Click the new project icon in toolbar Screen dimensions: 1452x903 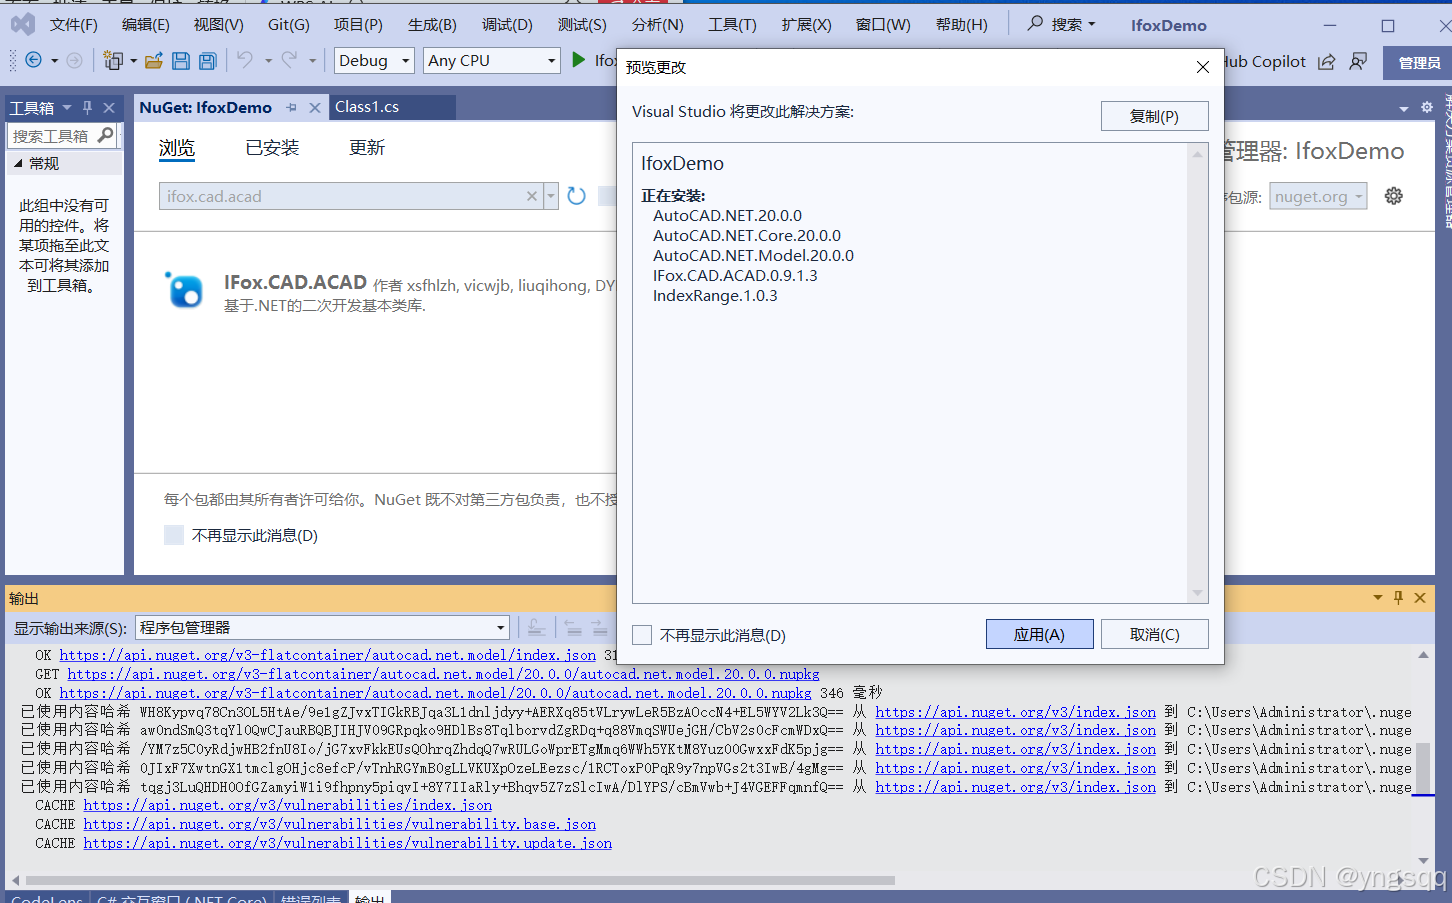[x=113, y=61]
